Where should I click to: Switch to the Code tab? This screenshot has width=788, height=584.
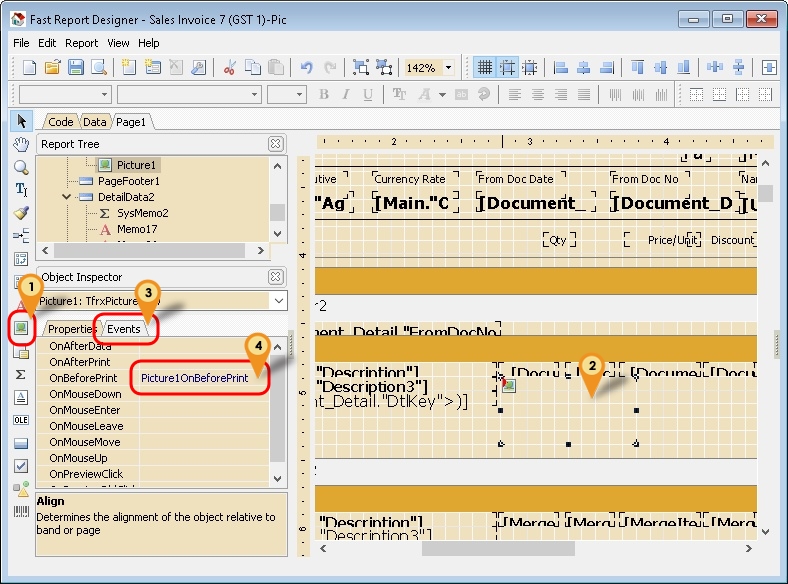point(61,122)
